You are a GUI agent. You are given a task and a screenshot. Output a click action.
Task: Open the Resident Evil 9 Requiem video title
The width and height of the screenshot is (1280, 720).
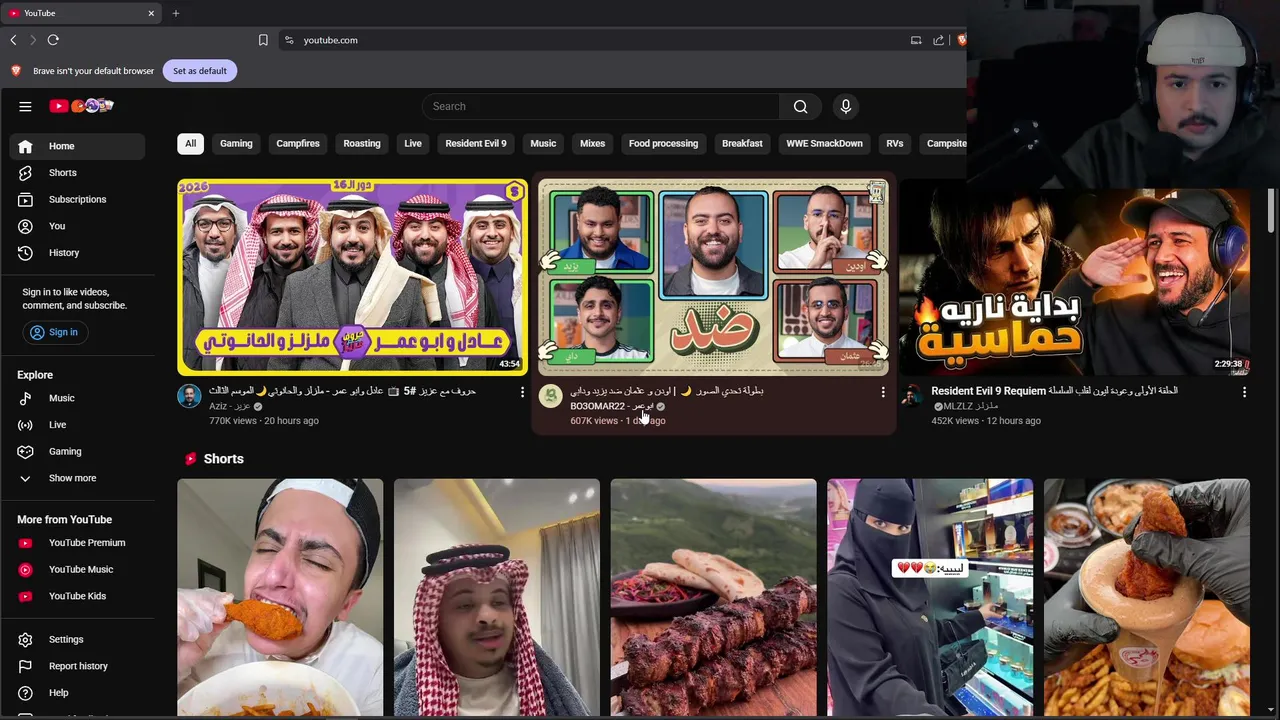coord(1054,391)
